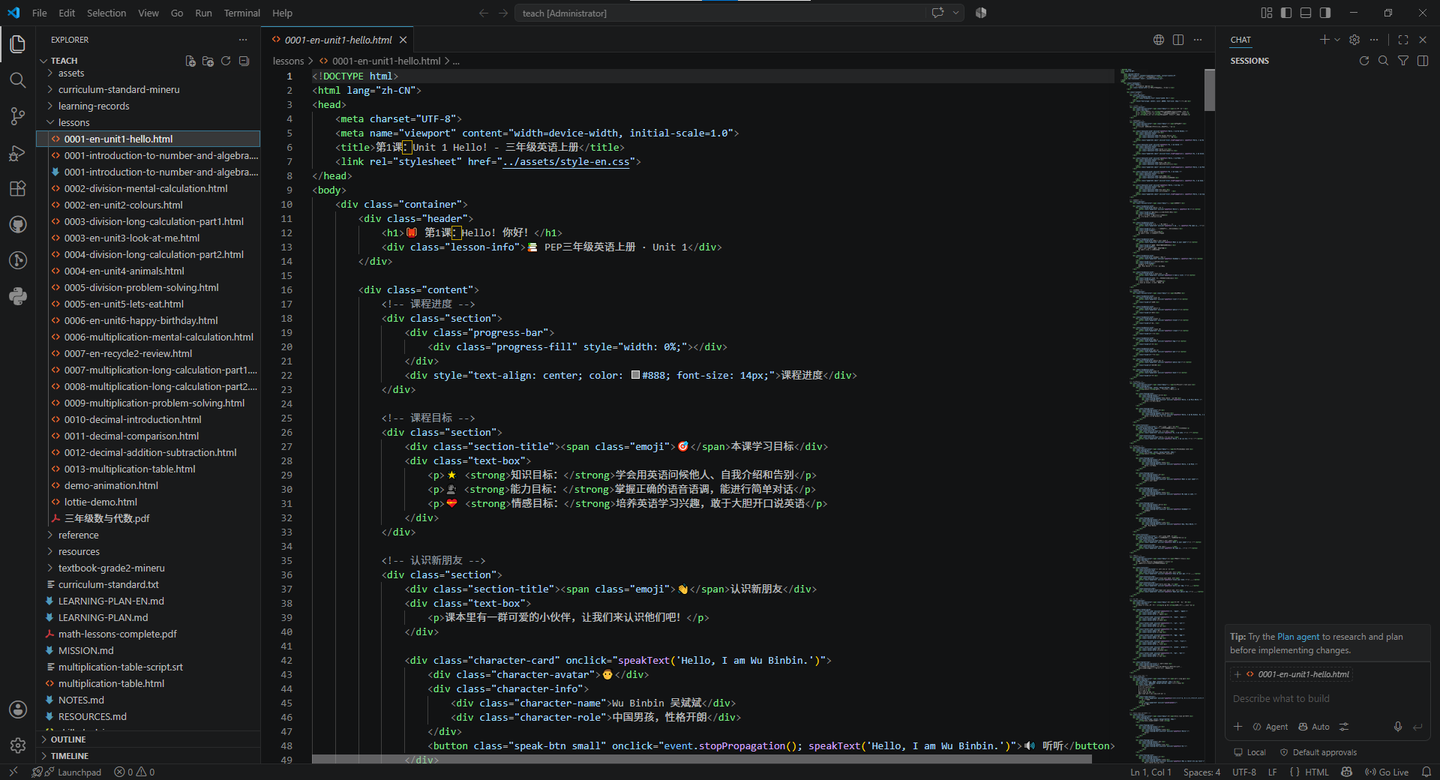Open Customize Layout button

click(1267, 13)
